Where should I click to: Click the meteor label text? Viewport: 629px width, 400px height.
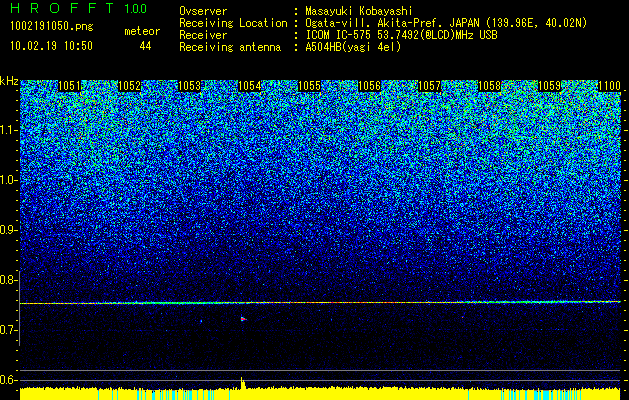click(142, 31)
